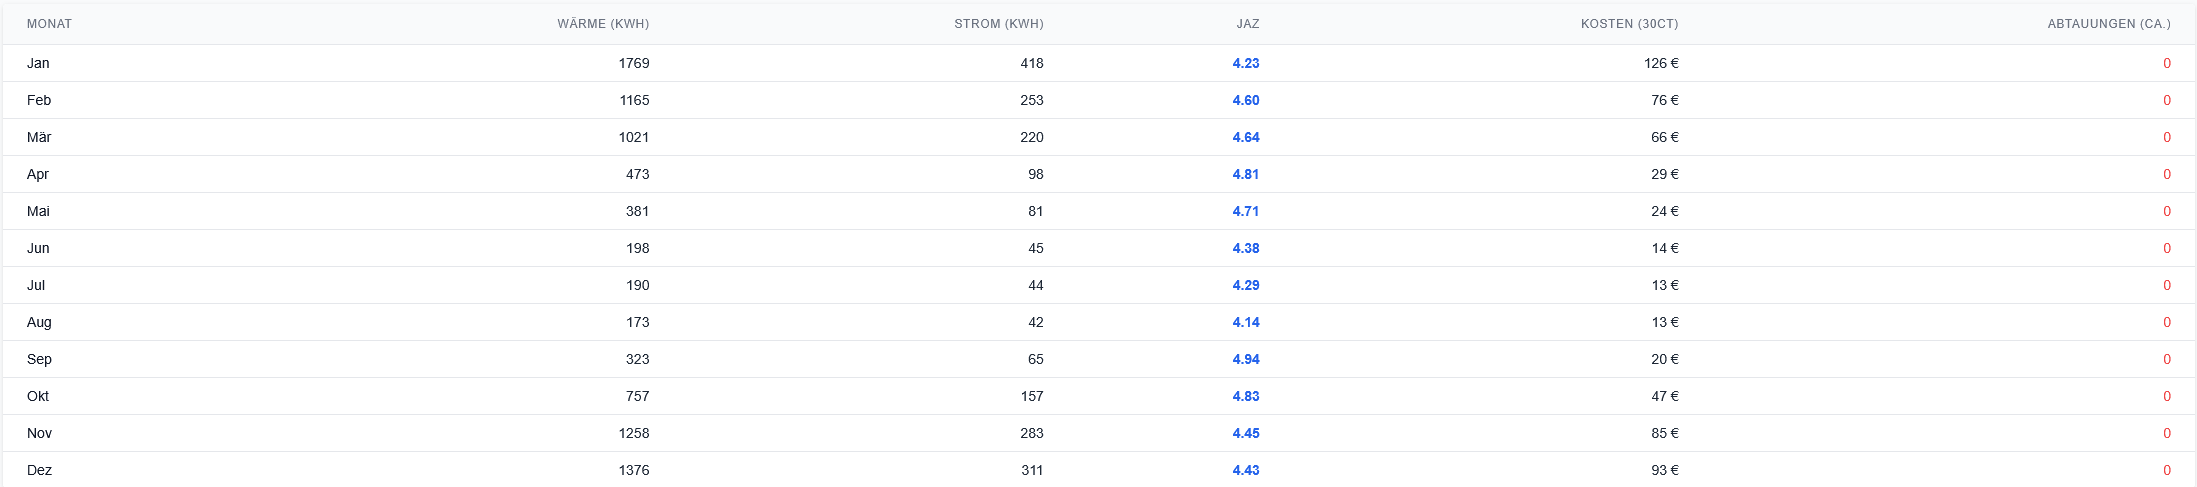Viewport: 2197px width, 487px height.
Task: Click the Dez month cell
Action: pyautogui.click(x=39, y=470)
